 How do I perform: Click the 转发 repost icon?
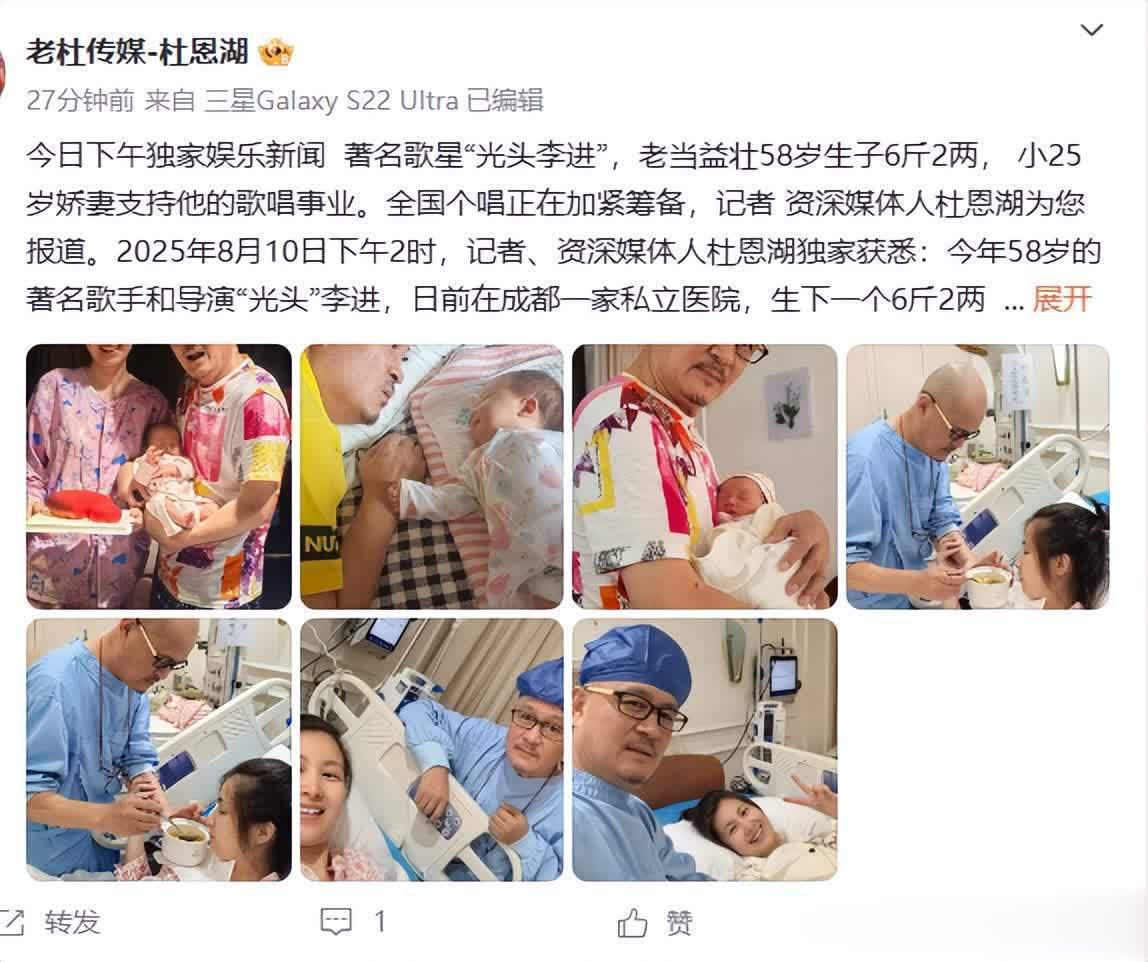pyautogui.click(x=12, y=922)
